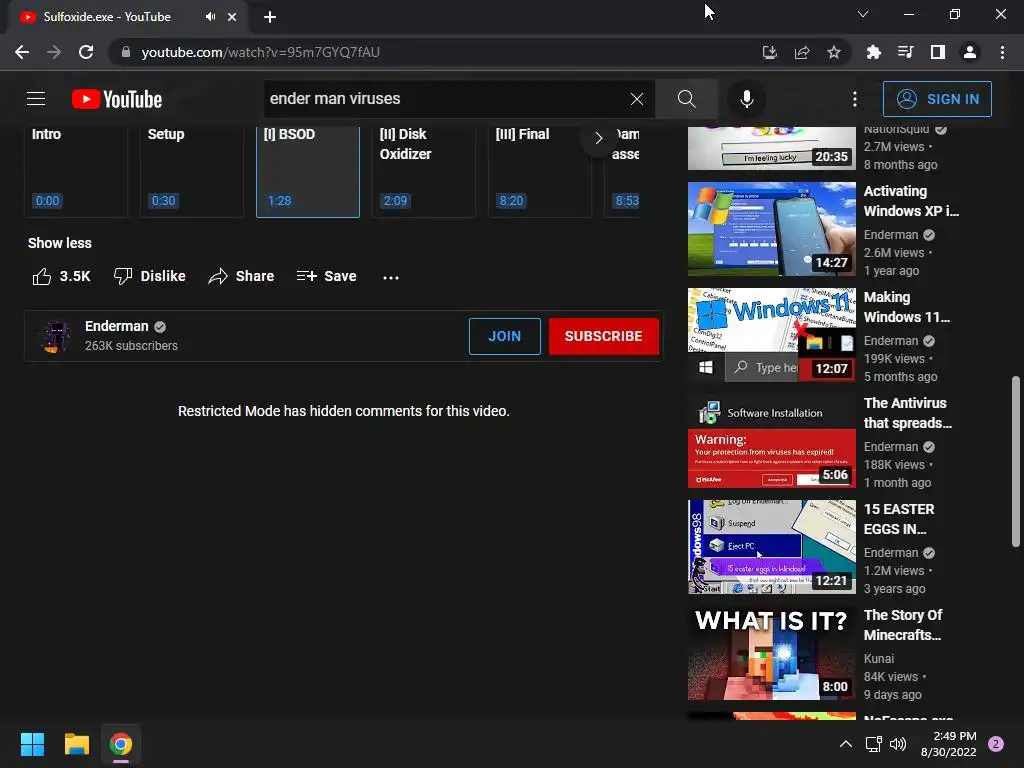Open a new tab with plus button
The image size is (1024, 768).
[x=270, y=17]
